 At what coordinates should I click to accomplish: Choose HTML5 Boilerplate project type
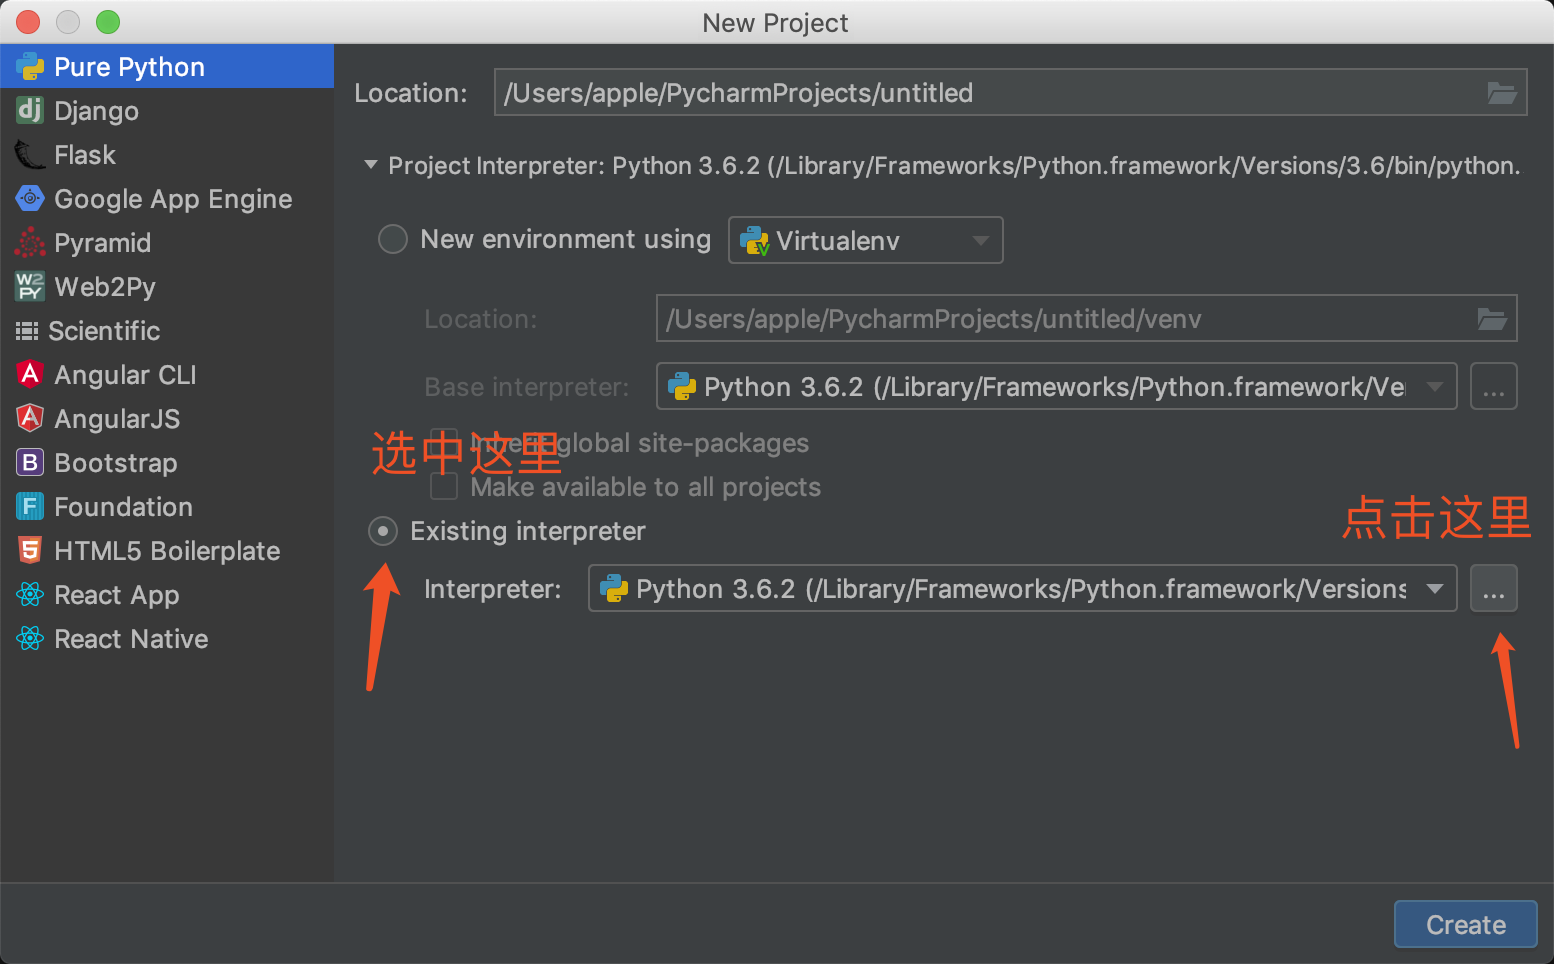click(x=167, y=551)
